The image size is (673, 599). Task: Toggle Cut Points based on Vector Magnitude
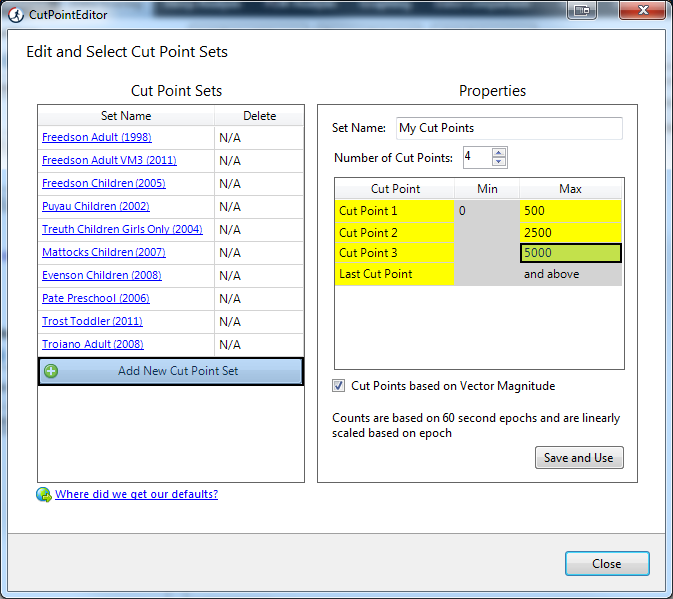tap(339, 386)
